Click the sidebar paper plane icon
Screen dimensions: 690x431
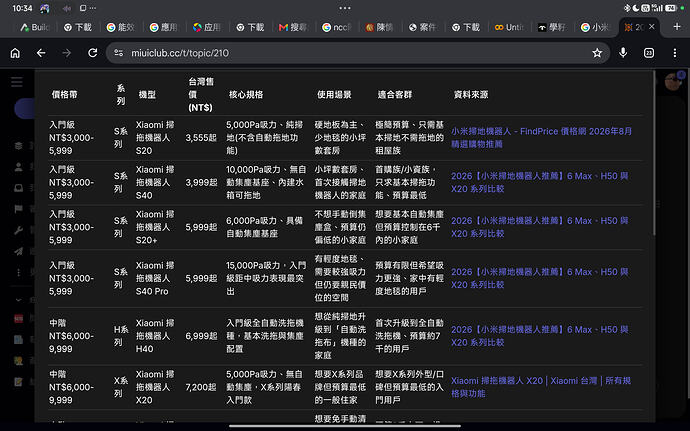18,251
